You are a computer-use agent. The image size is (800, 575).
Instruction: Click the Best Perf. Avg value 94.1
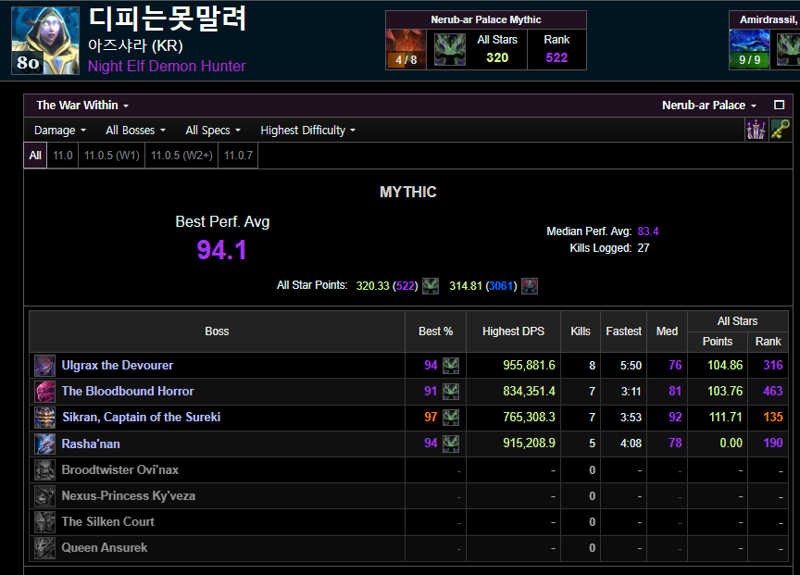tap(221, 251)
